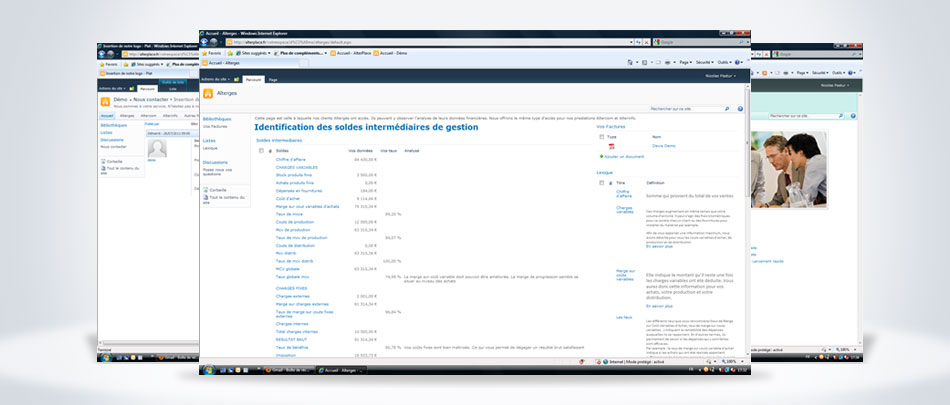Viewport: 950px width, 405px height.
Task: Select the Page ribbon tab in front window
Action: click(273, 79)
